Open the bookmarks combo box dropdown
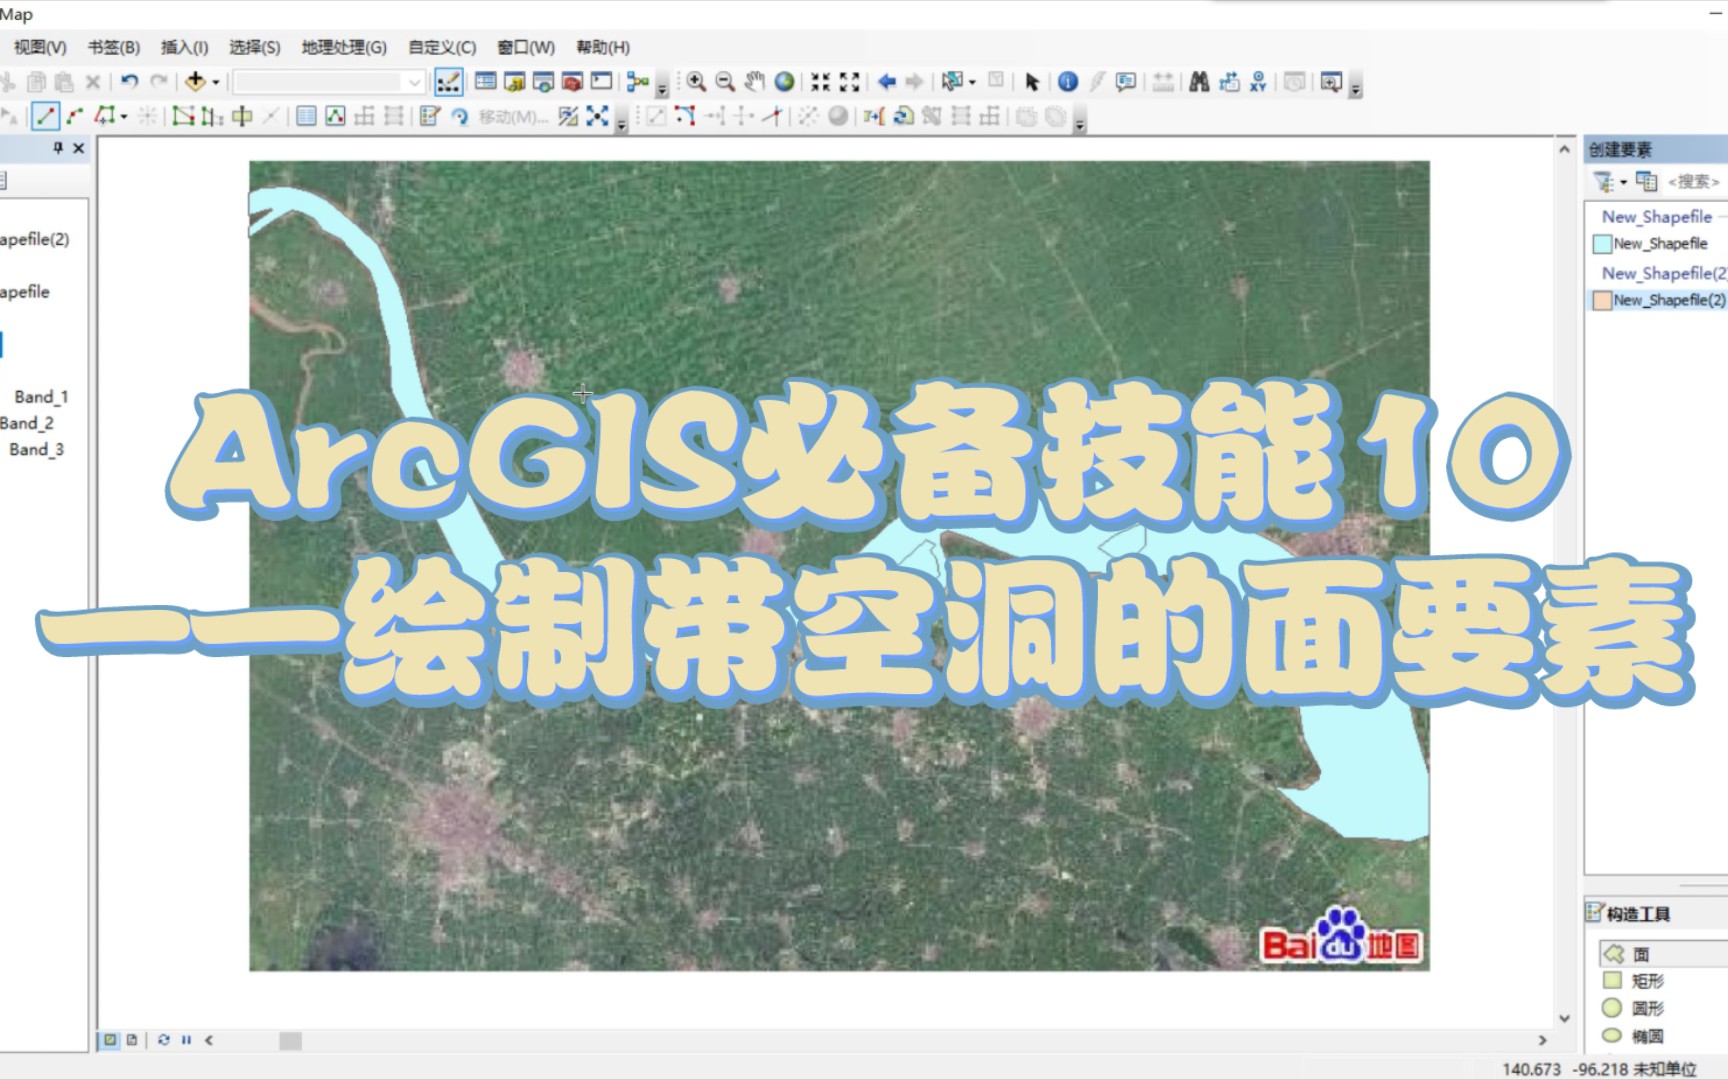1728x1080 pixels. click(414, 82)
